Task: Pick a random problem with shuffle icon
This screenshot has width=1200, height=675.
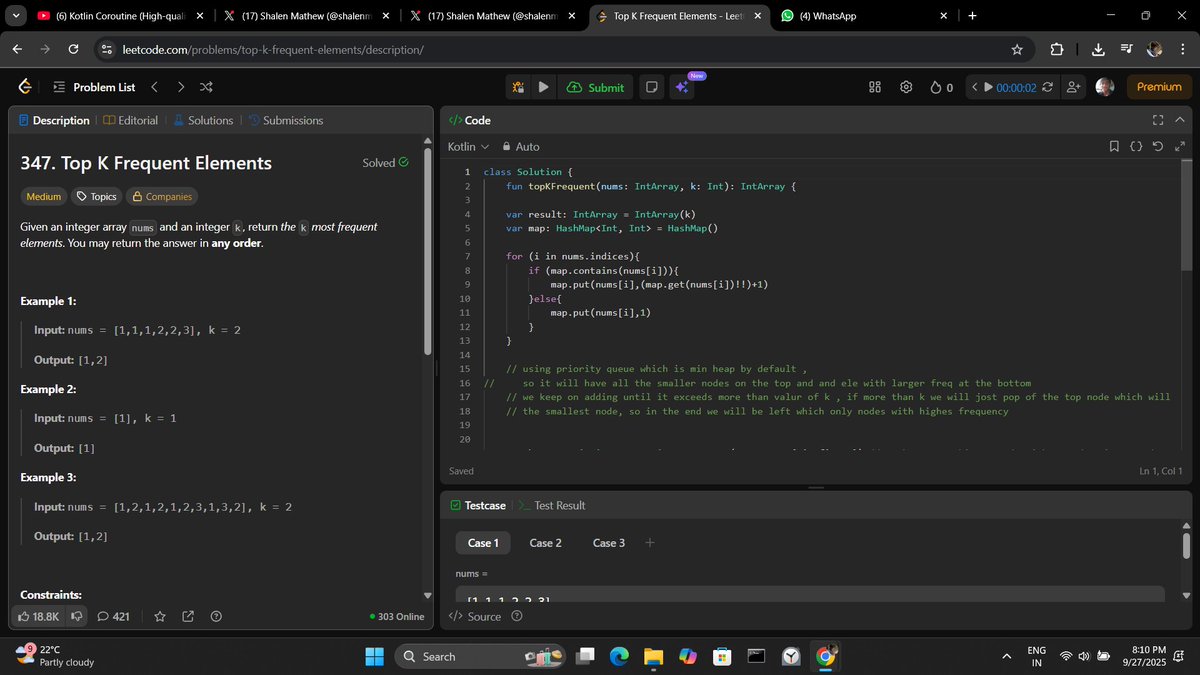Action: pyautogui.click(x=207, y=87)
